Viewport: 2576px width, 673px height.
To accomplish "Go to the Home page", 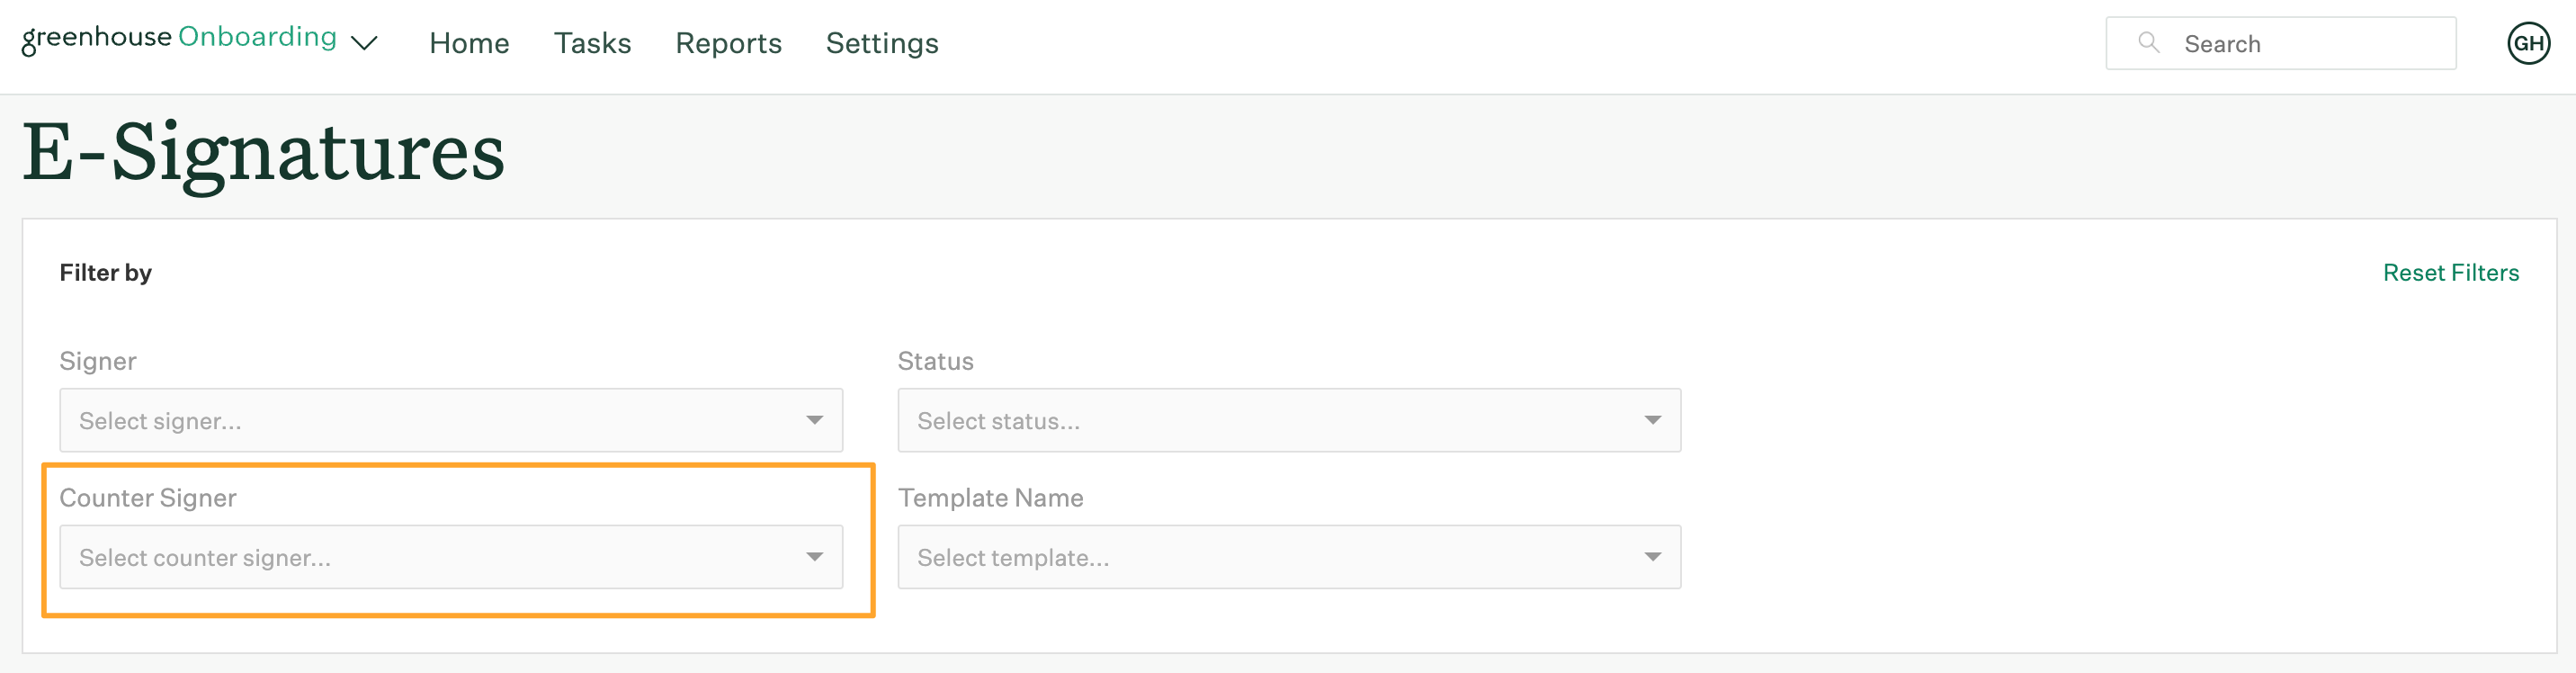I will [469, 43].
